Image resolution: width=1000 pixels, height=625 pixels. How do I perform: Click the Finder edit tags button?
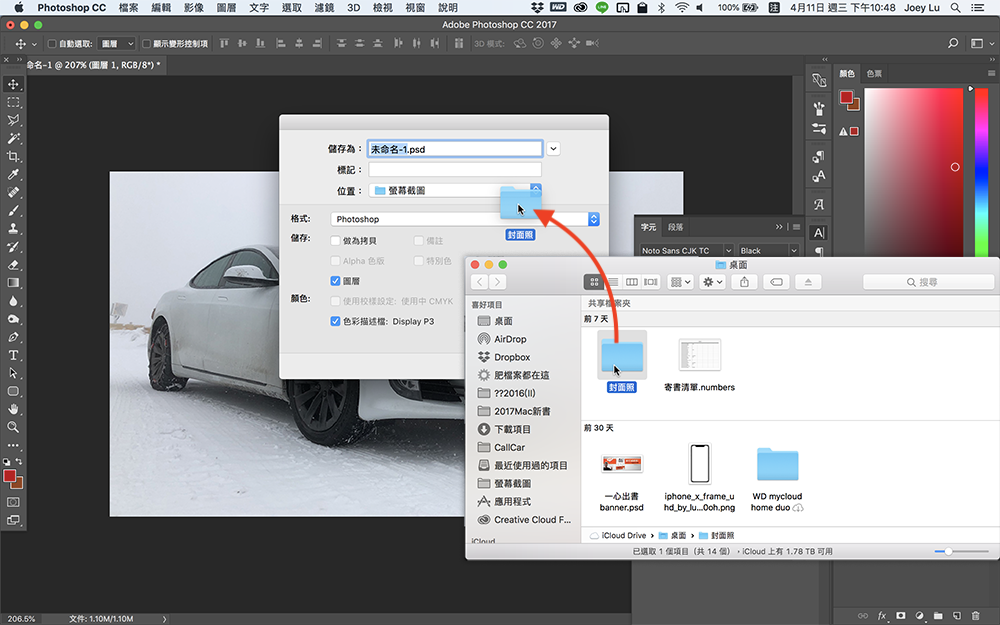pyautogui.click(x=776, y=282)
